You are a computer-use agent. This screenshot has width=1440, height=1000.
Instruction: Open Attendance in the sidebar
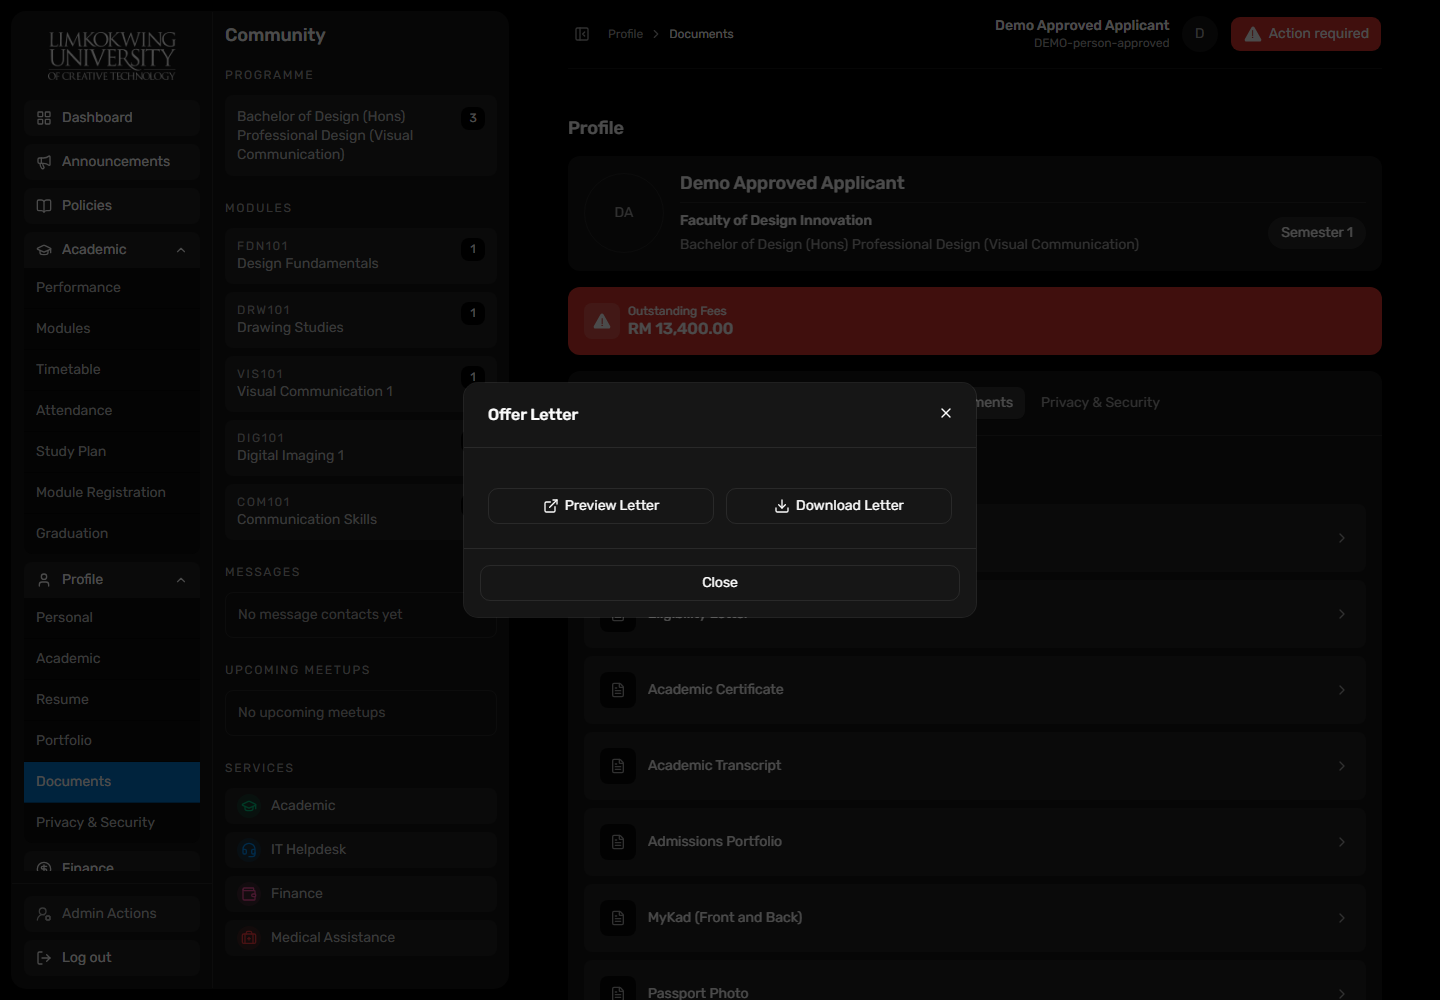click(x=112, y=411)
